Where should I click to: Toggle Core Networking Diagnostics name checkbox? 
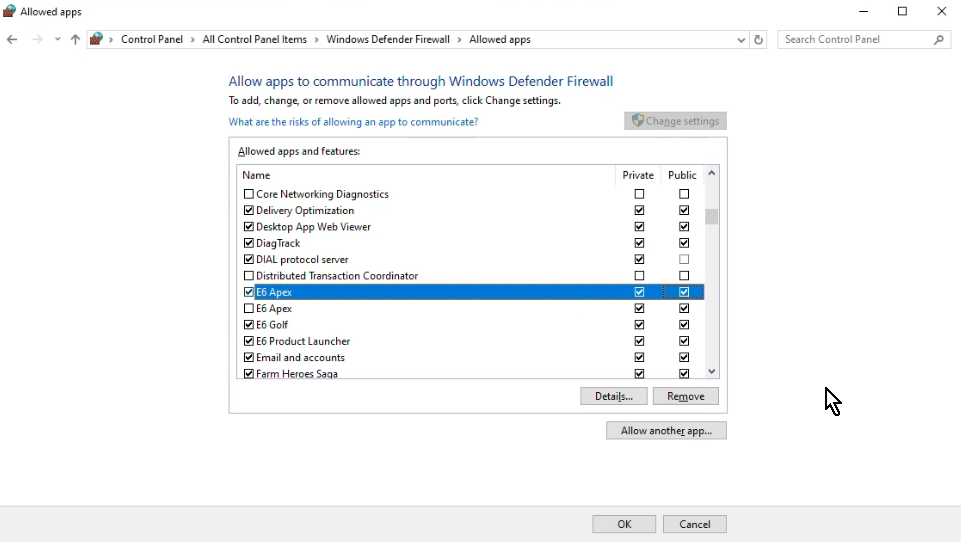click(249, 194)
